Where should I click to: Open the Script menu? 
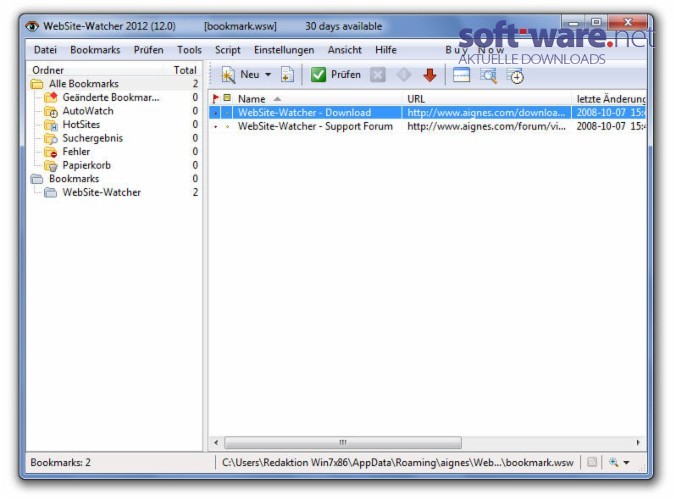click(228, 50)
